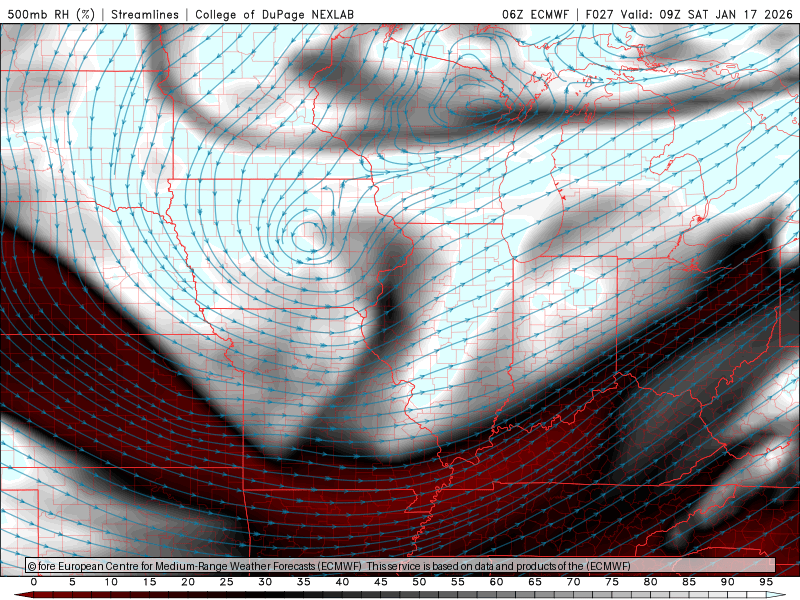Click the "Valid: 09Z SAT JAN 17 2026" text

click(706, 14)
